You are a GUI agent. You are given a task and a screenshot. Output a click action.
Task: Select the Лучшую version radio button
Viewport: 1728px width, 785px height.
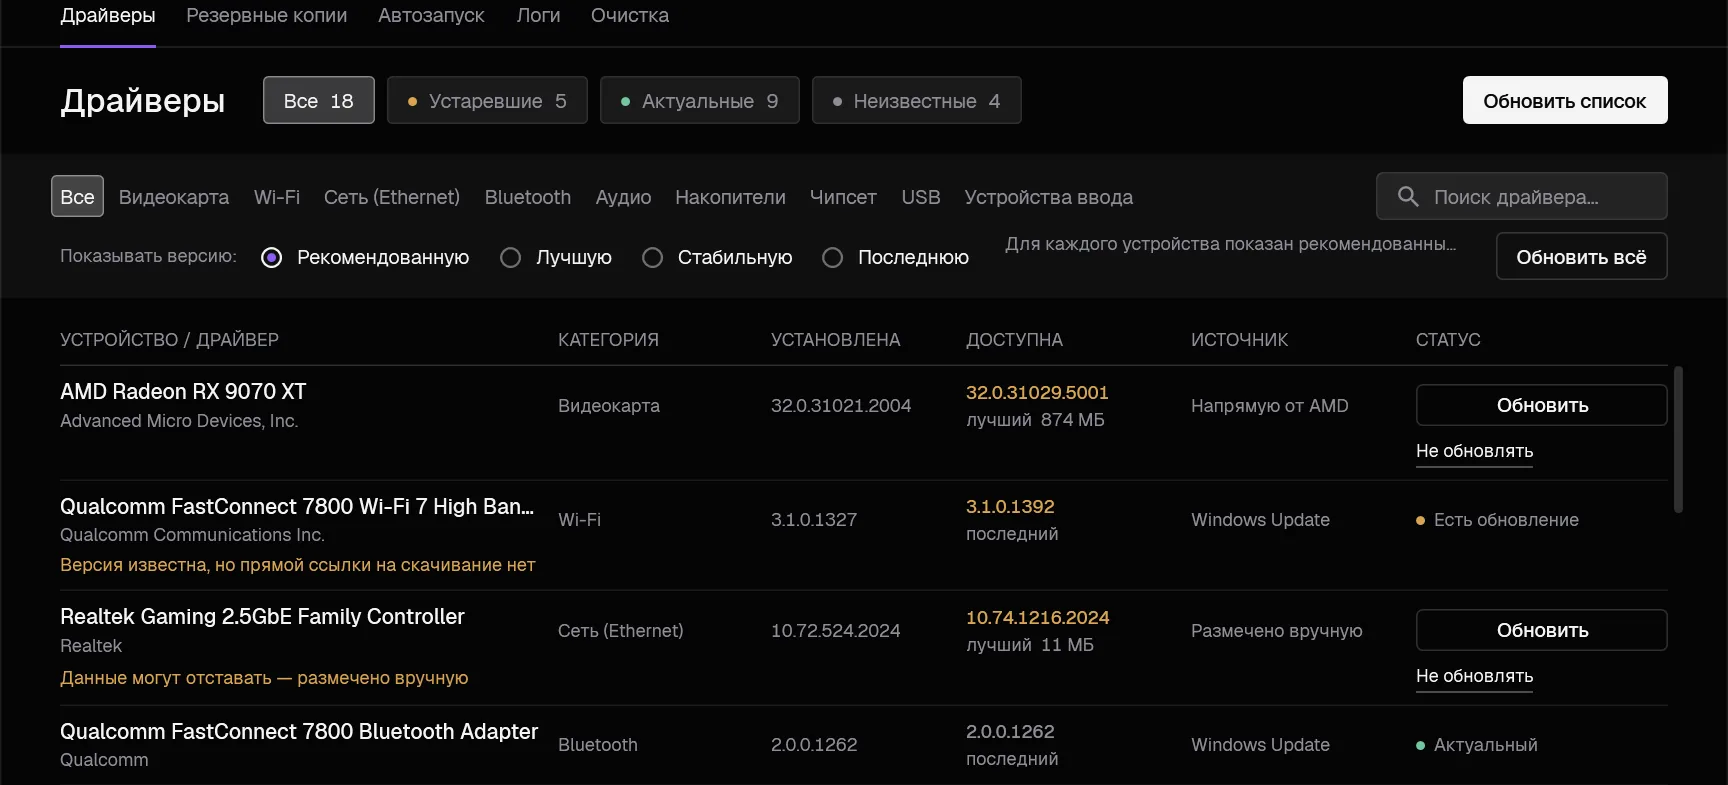point(510,258)
